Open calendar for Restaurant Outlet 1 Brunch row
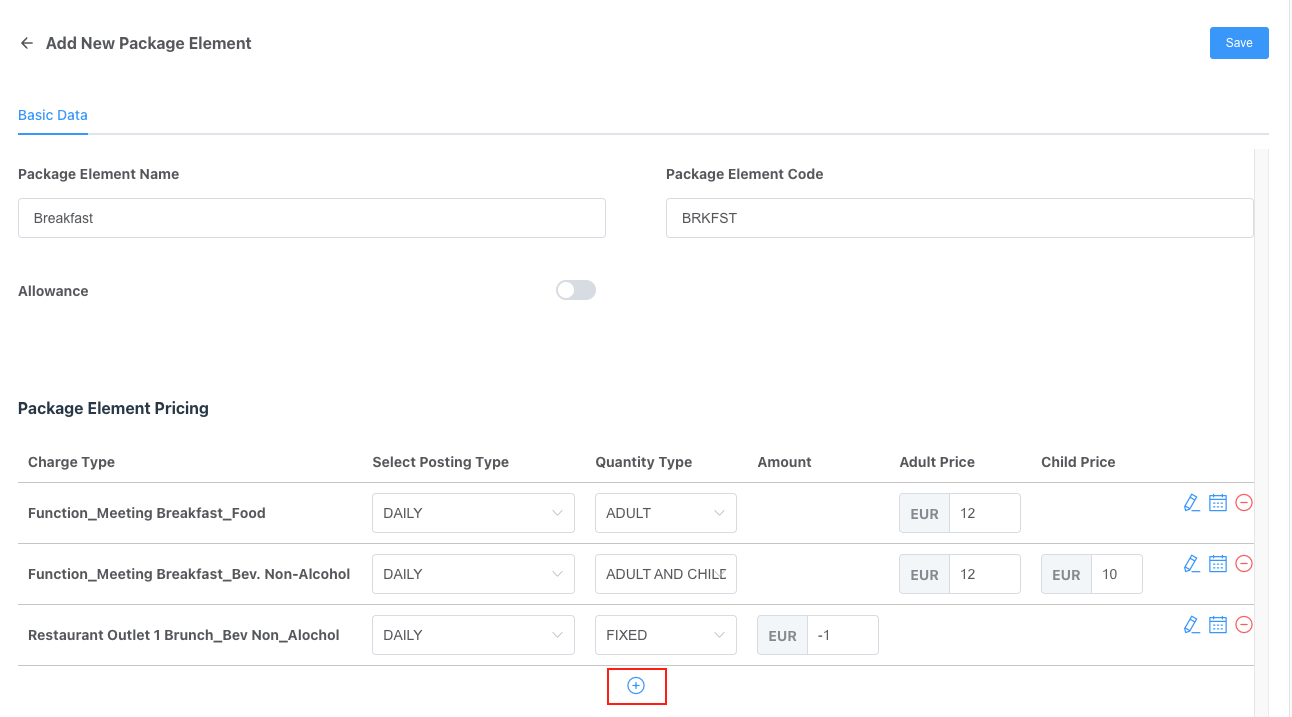Screen dimensions: 1292x717 coord(1217,625)
